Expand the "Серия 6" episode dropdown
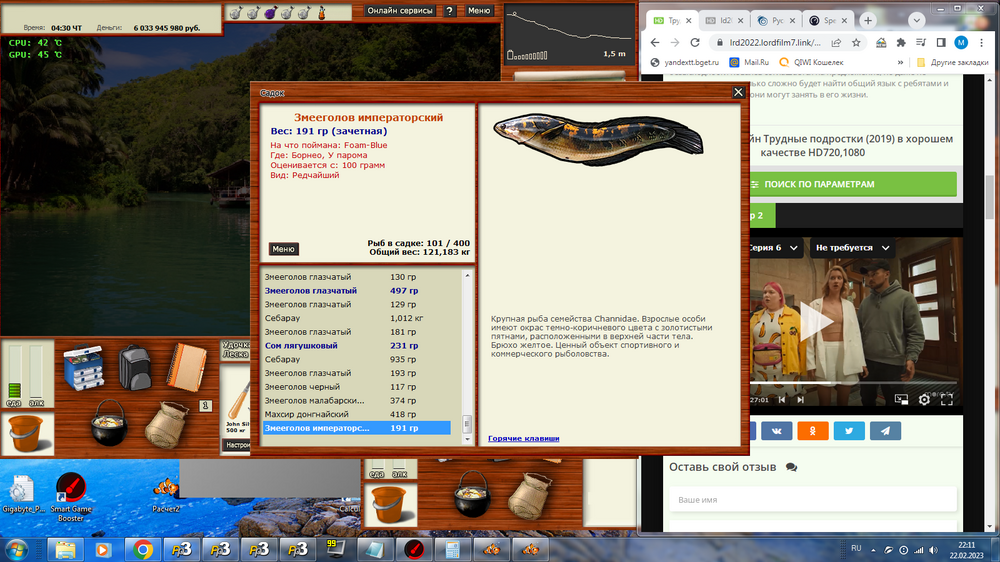 pos(776,247)
